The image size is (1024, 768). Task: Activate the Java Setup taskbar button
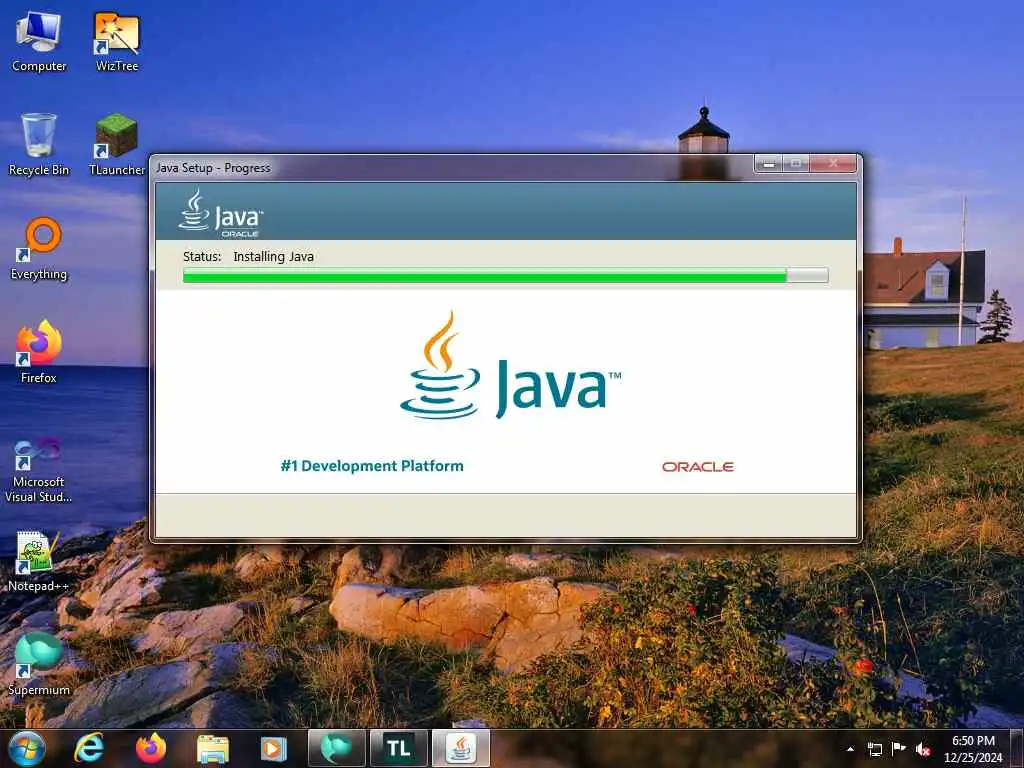click(461, 748)
